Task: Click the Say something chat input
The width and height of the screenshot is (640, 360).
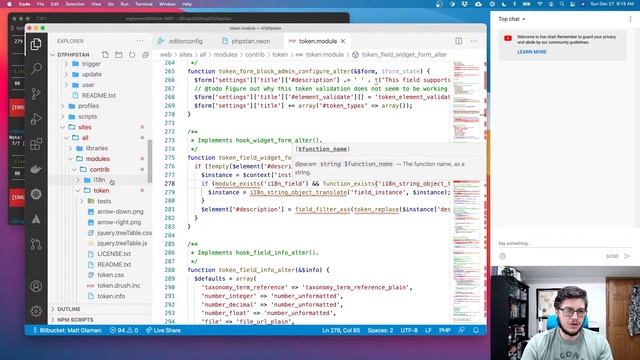Action: [564, 244]
